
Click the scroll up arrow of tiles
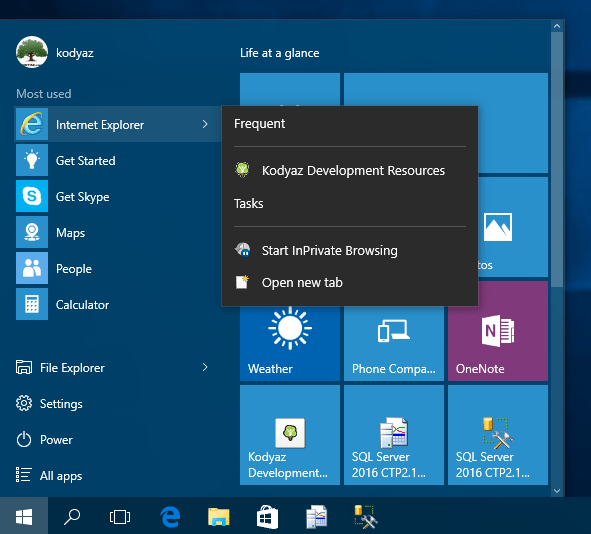click(557, 26)
